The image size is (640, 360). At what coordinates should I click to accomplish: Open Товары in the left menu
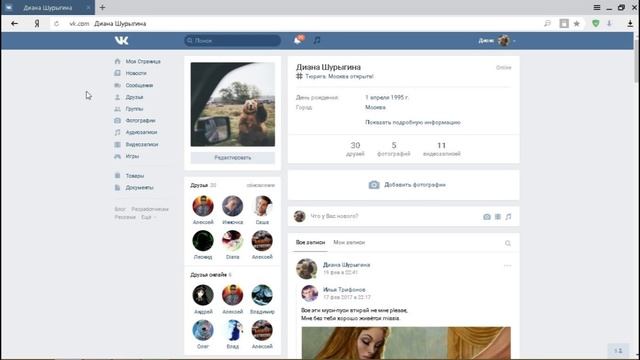click(135, 176)
